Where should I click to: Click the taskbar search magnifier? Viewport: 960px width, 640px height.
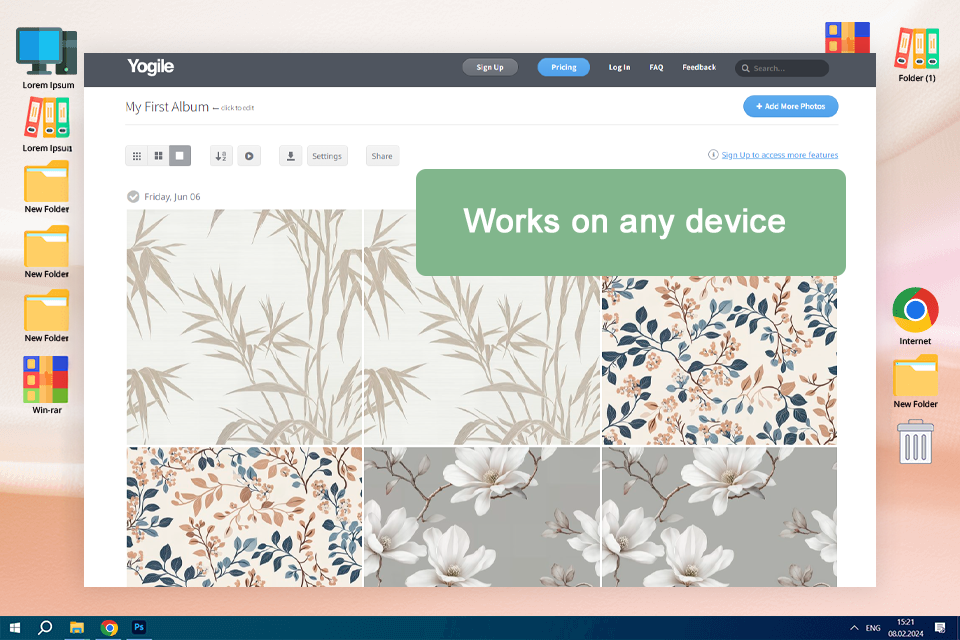[45, 628]
